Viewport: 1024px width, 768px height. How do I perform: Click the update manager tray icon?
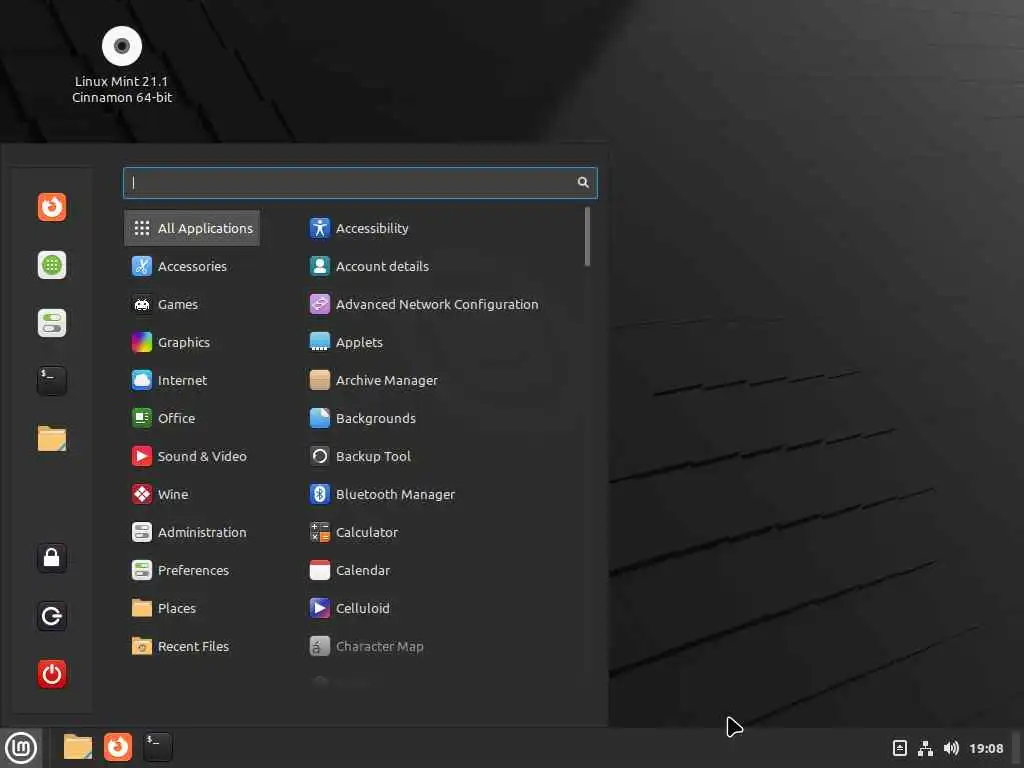pos(900,748)
